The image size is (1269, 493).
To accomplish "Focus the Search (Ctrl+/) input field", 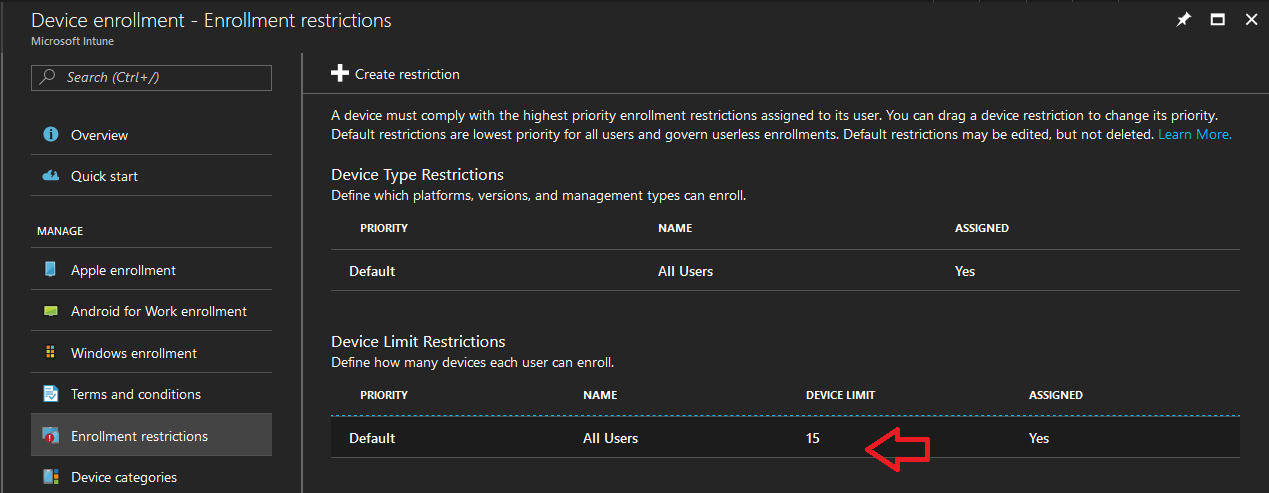I will click(x=152, y=78).
